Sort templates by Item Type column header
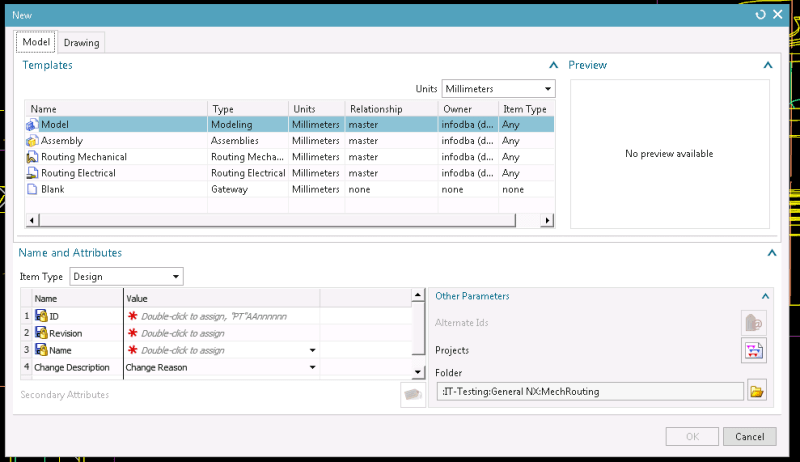The image size is (800, 462). pos(526,109)
